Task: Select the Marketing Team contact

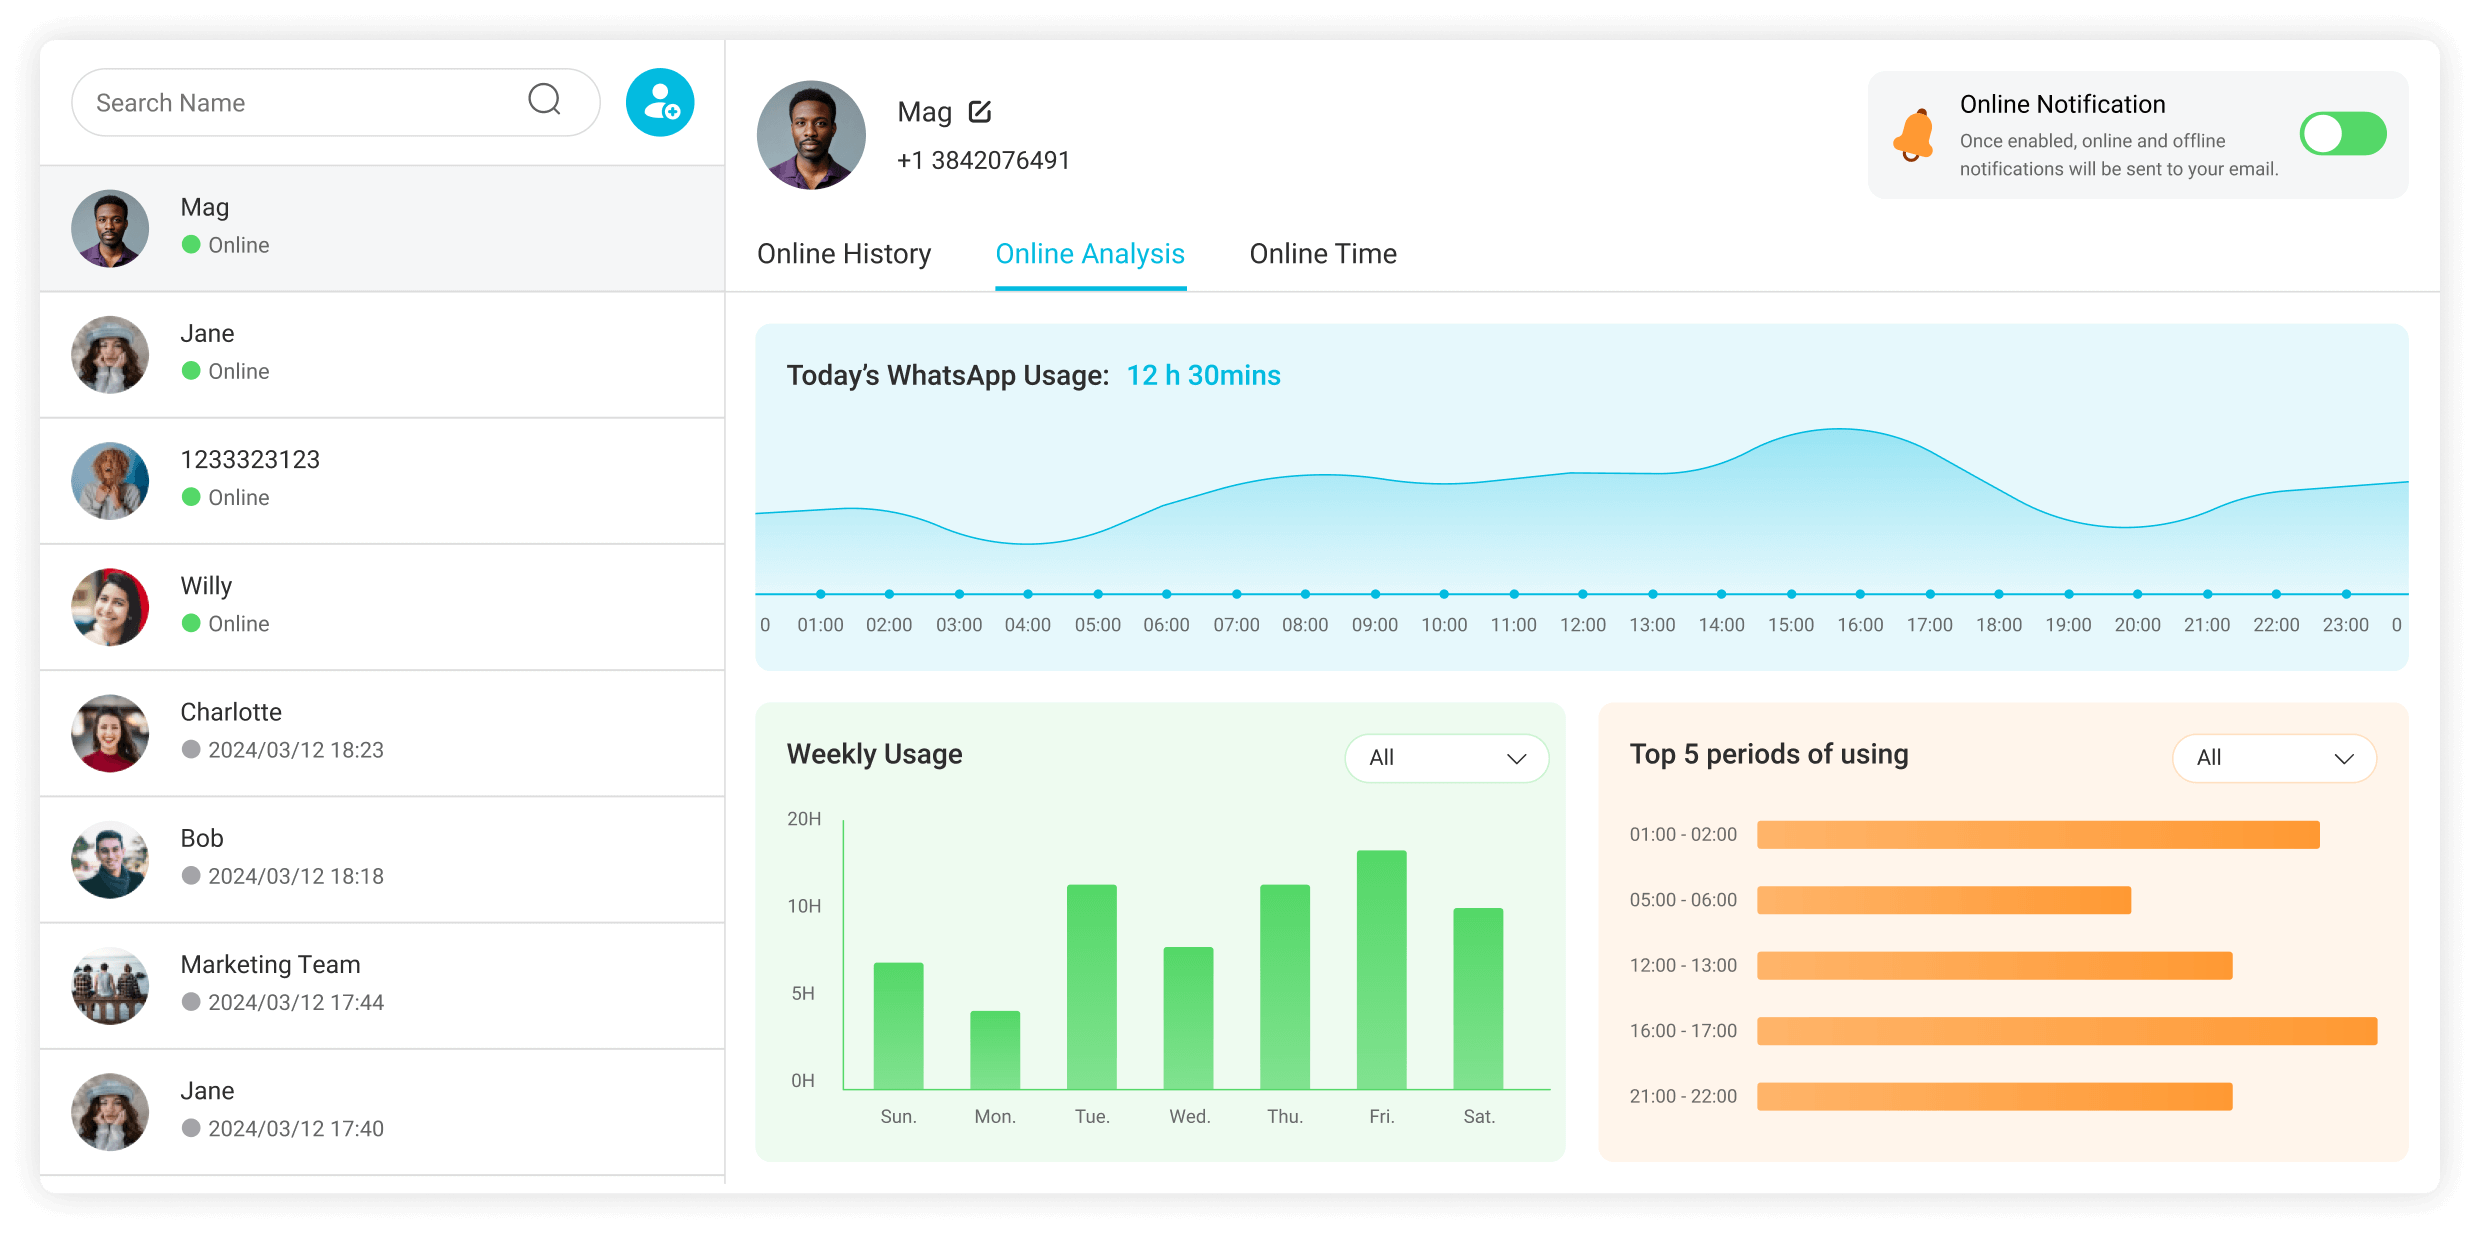Action: tap(382, 985)
